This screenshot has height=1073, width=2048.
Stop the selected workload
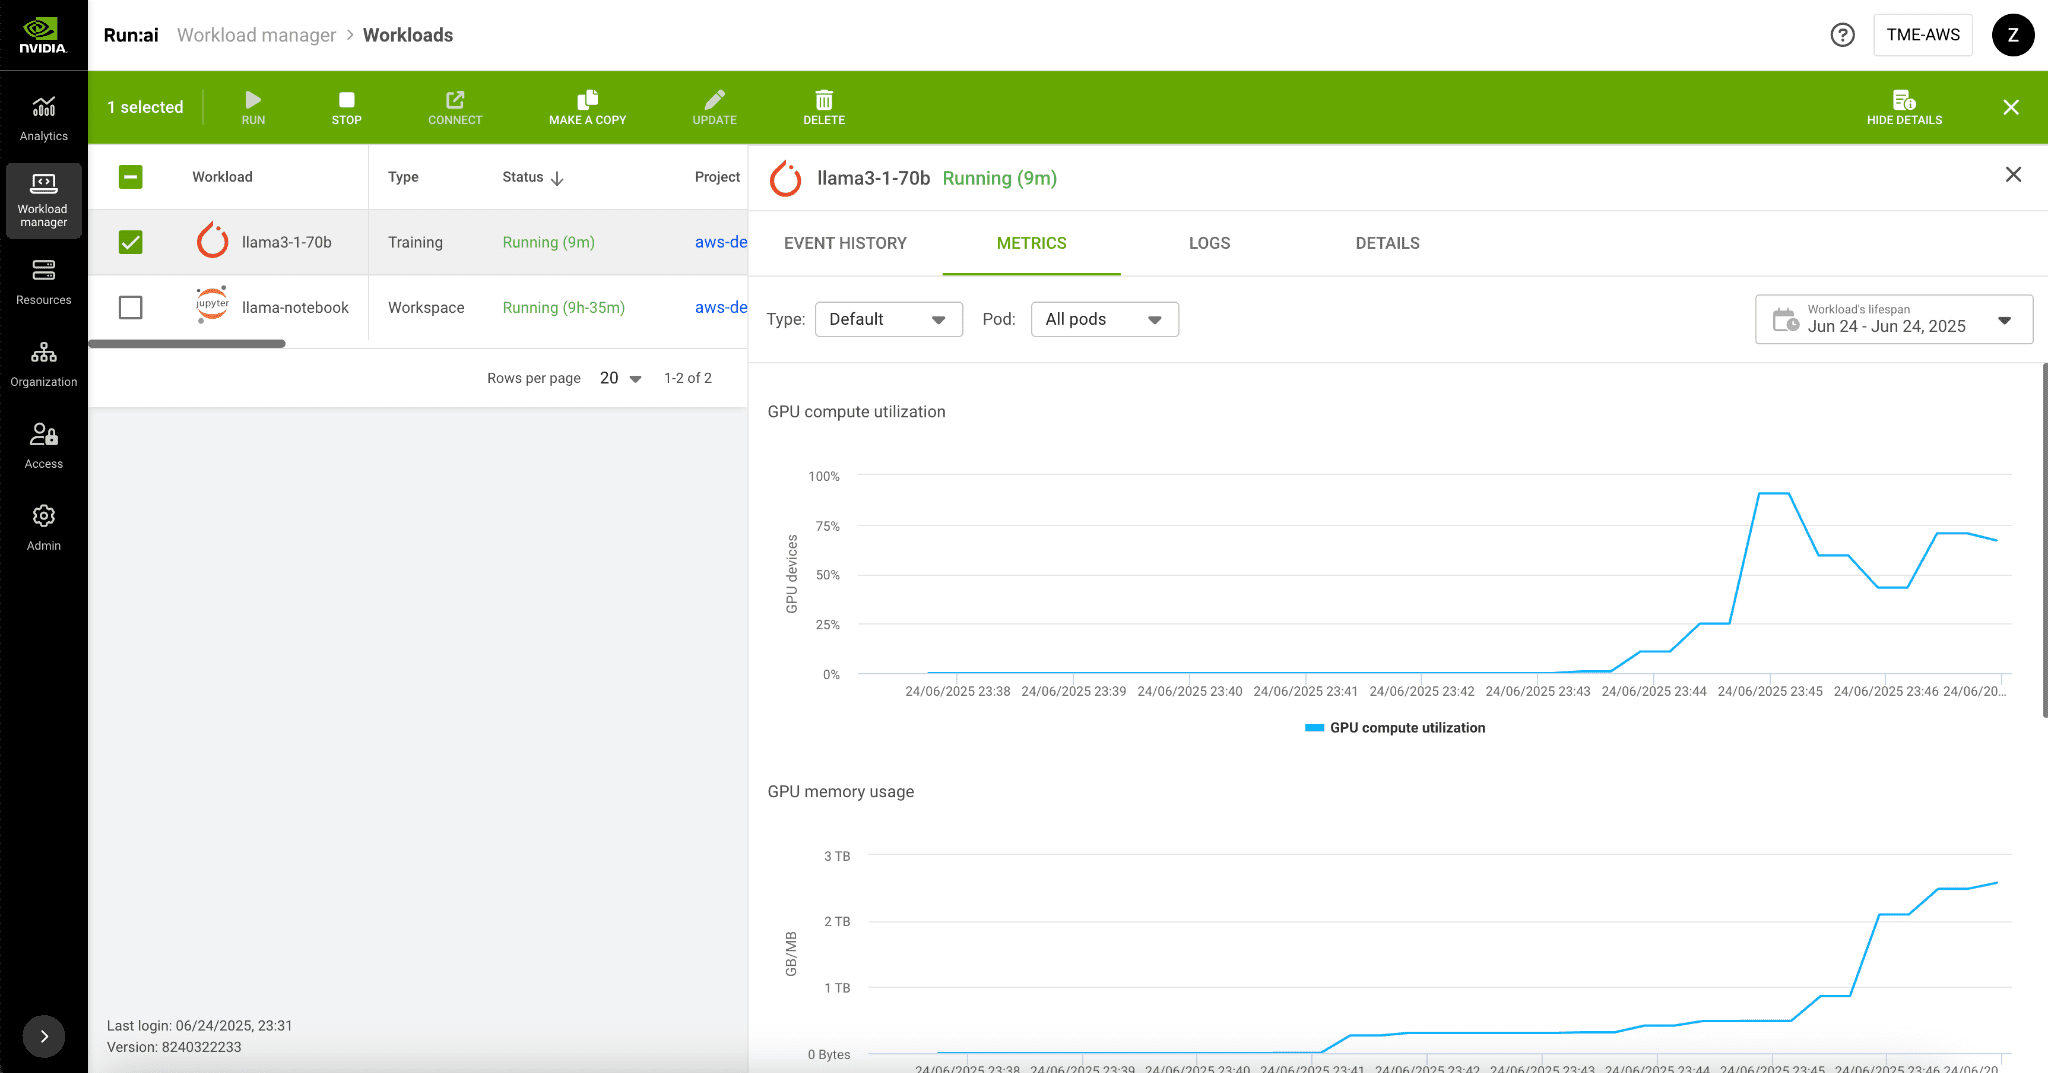[346, 107]
